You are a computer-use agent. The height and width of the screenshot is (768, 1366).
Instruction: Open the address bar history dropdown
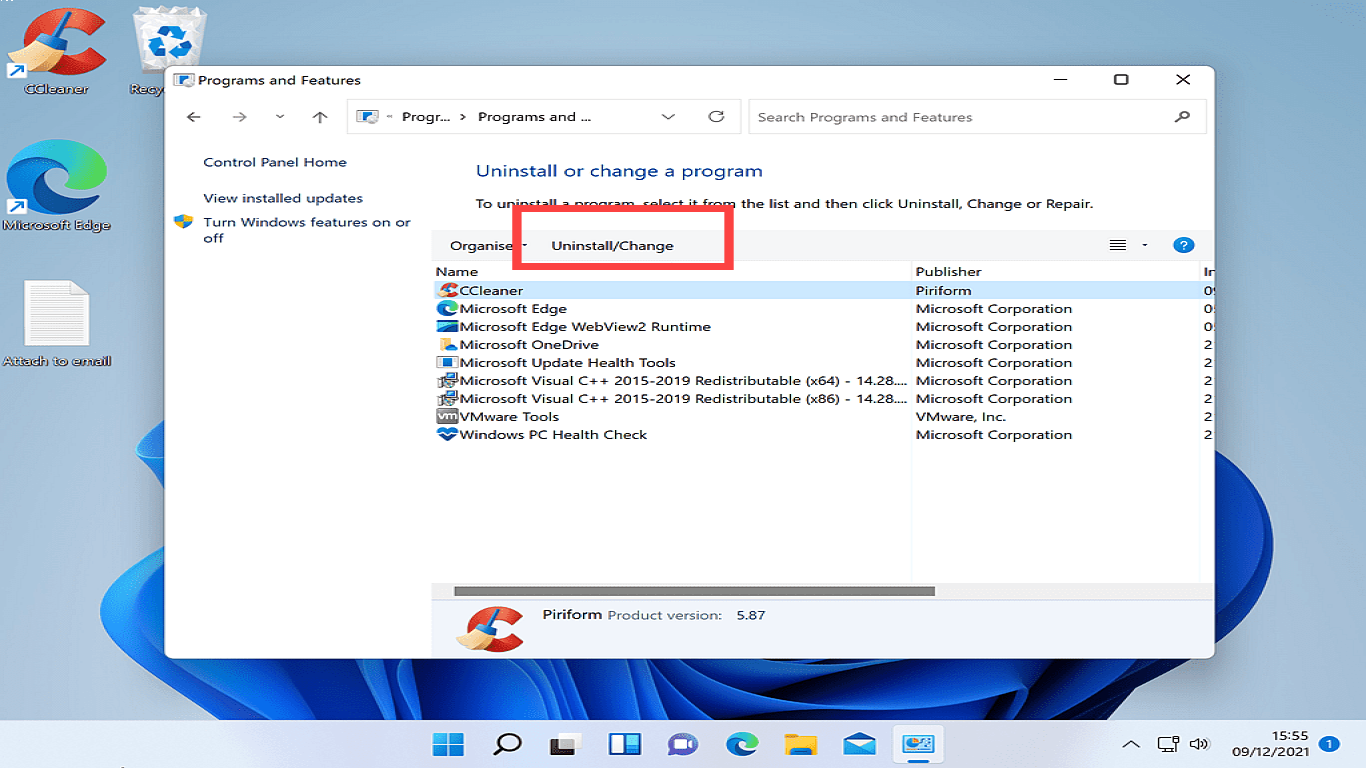point(668,117)
